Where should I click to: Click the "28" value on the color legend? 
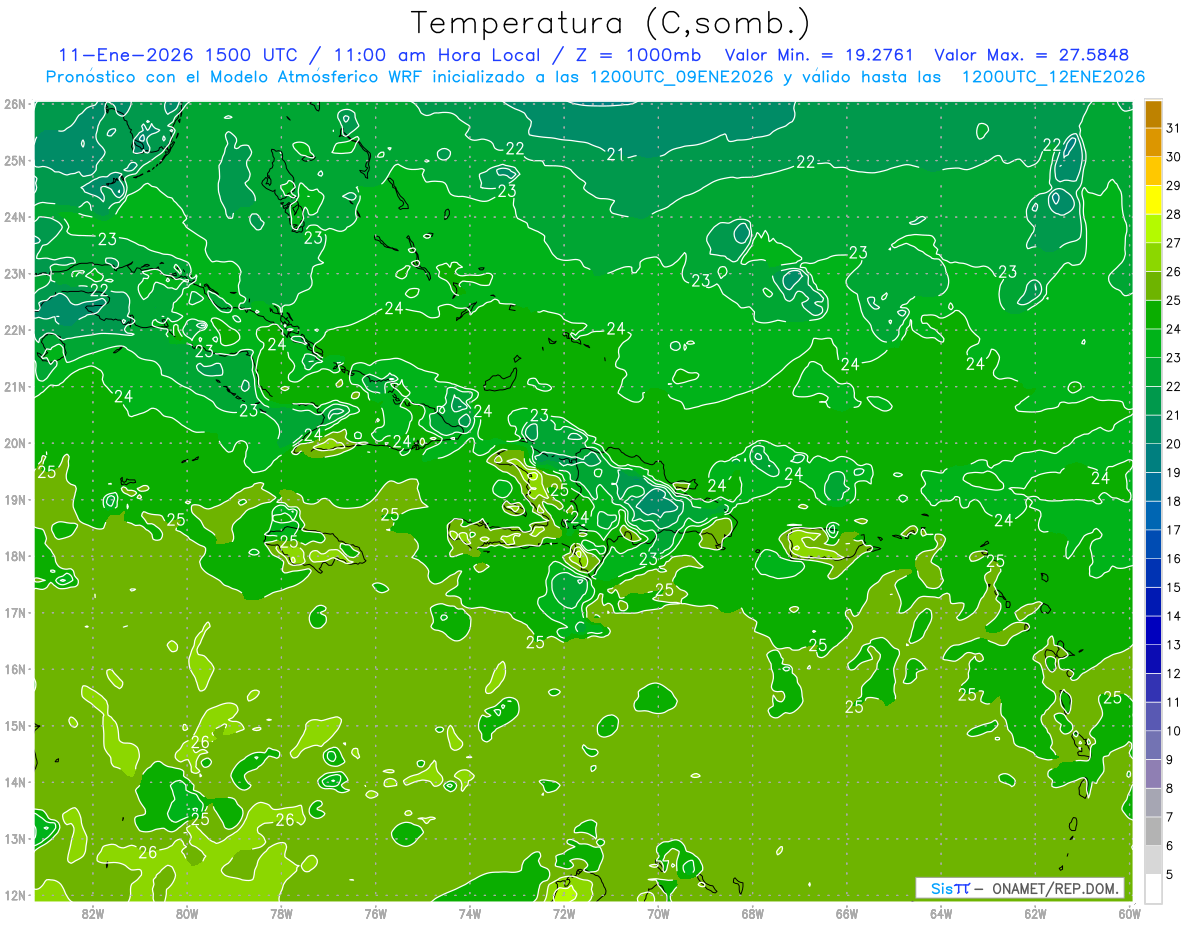pos(1174,214)
